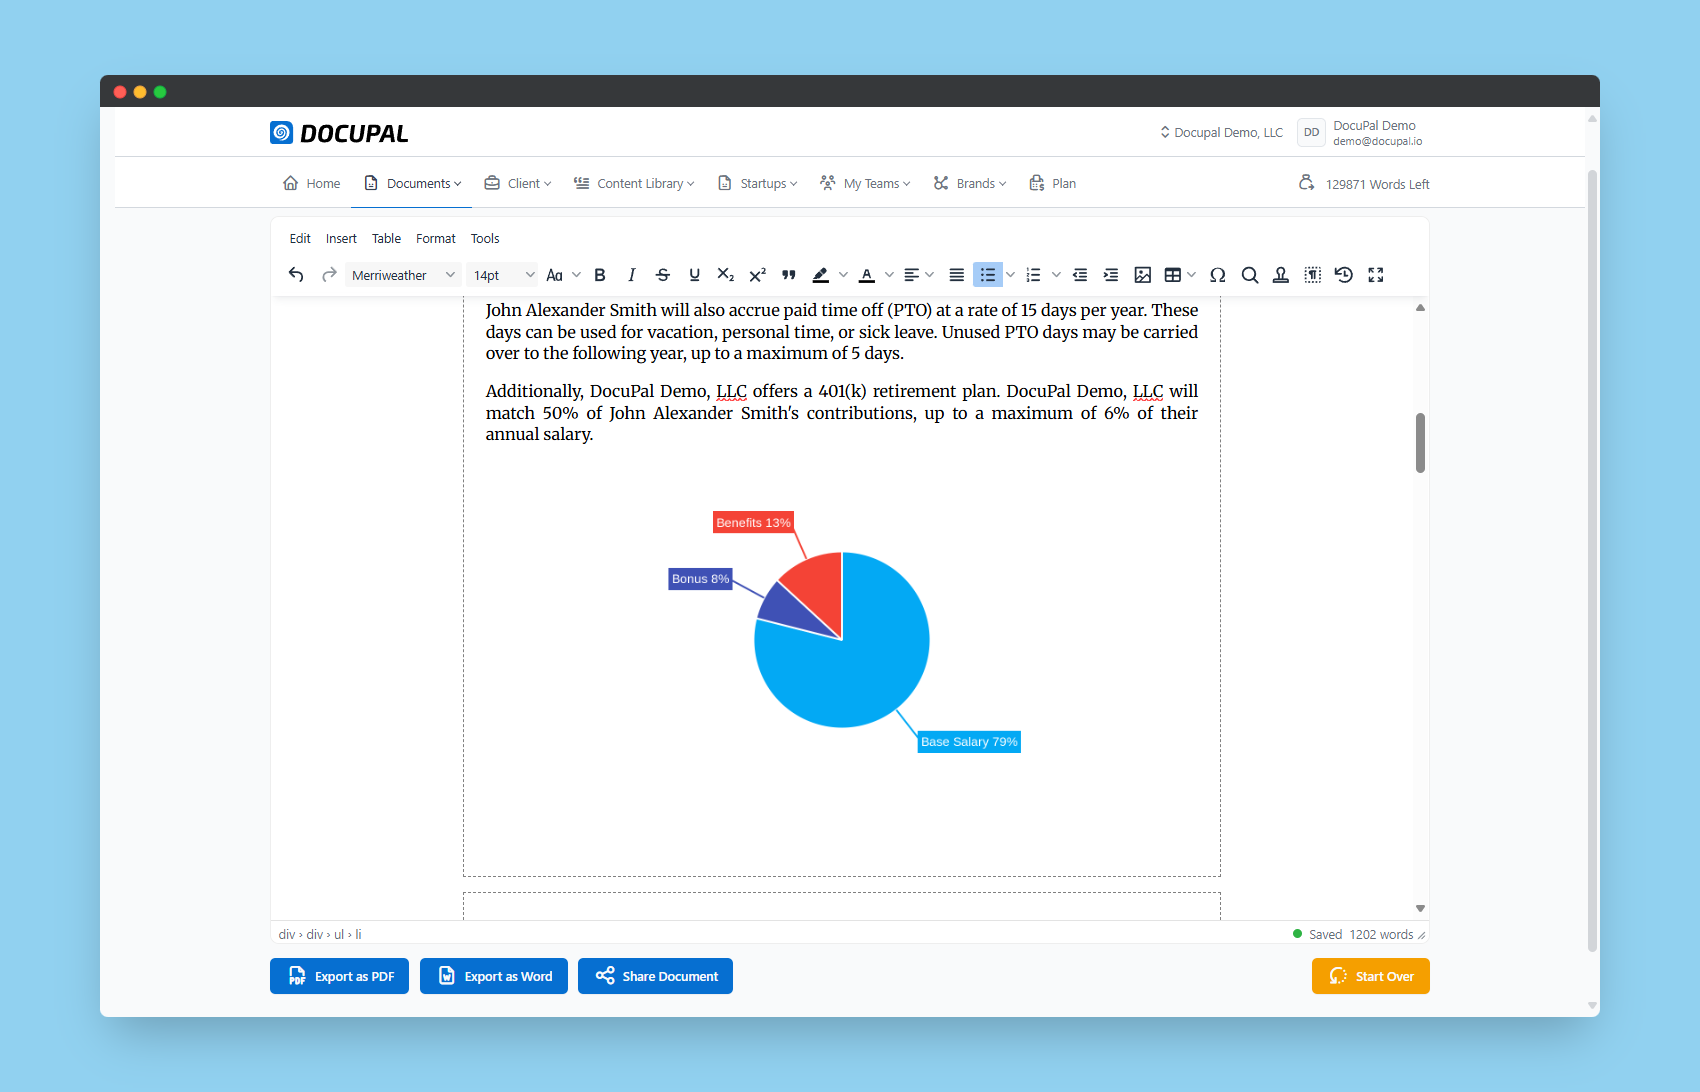
Task: Toggle strikethrough formatting
Action: coord(663,275)
